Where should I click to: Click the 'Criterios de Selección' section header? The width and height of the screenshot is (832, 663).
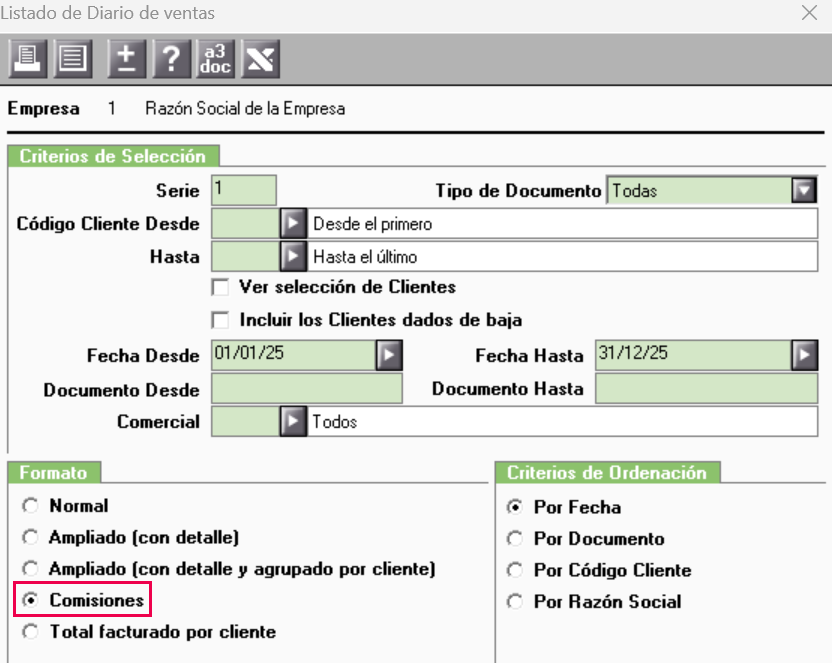coord(113,156)
